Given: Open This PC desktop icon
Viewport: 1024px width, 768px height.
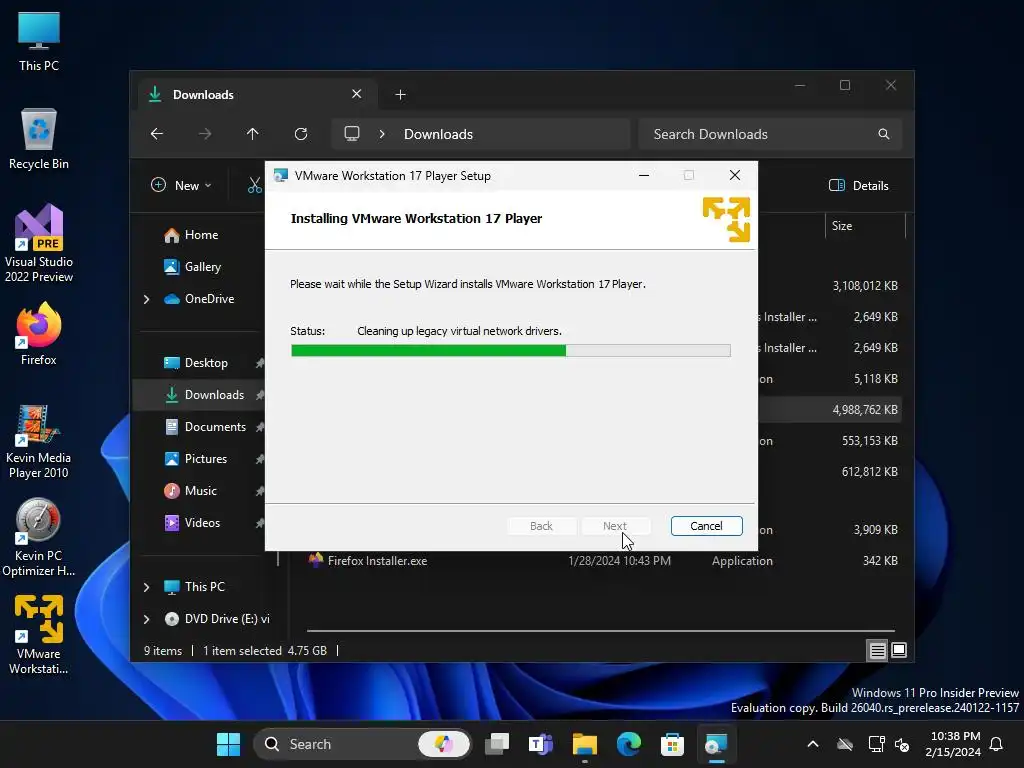Looking at the screenshot, I should coord(39,41).
